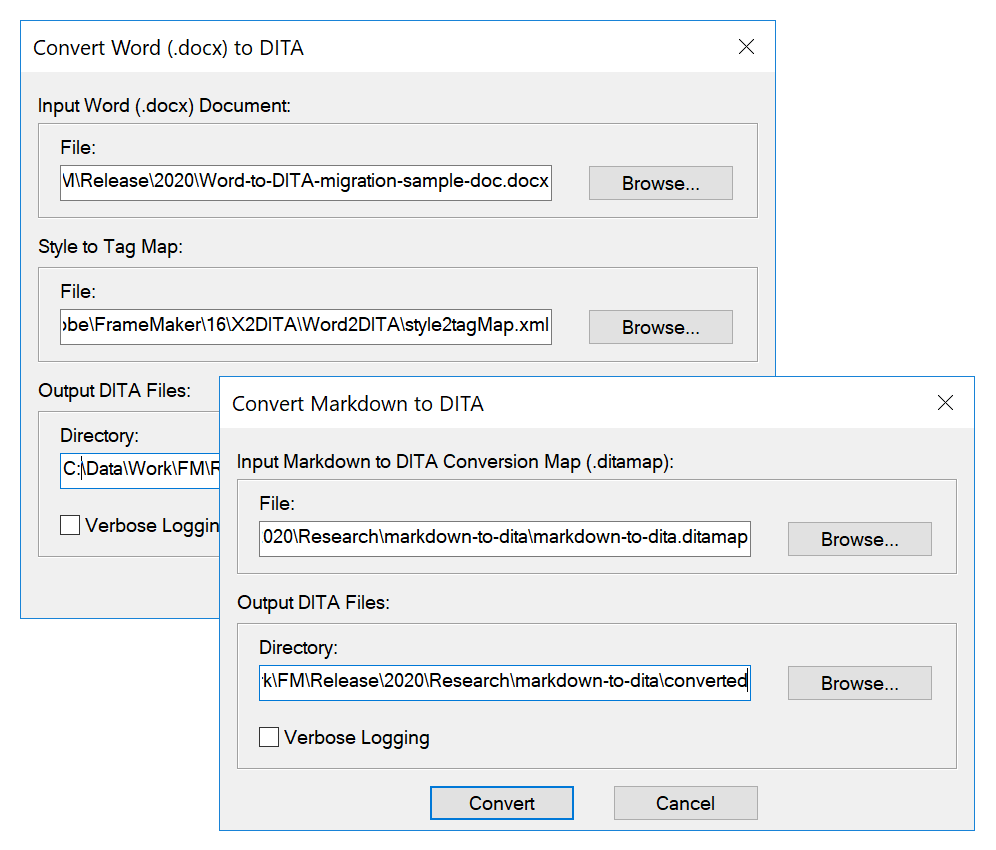This screenshot has height=850, width=996.
Task: Enable Verbose Logging in the Word dialog
Action: coord(70,525)
